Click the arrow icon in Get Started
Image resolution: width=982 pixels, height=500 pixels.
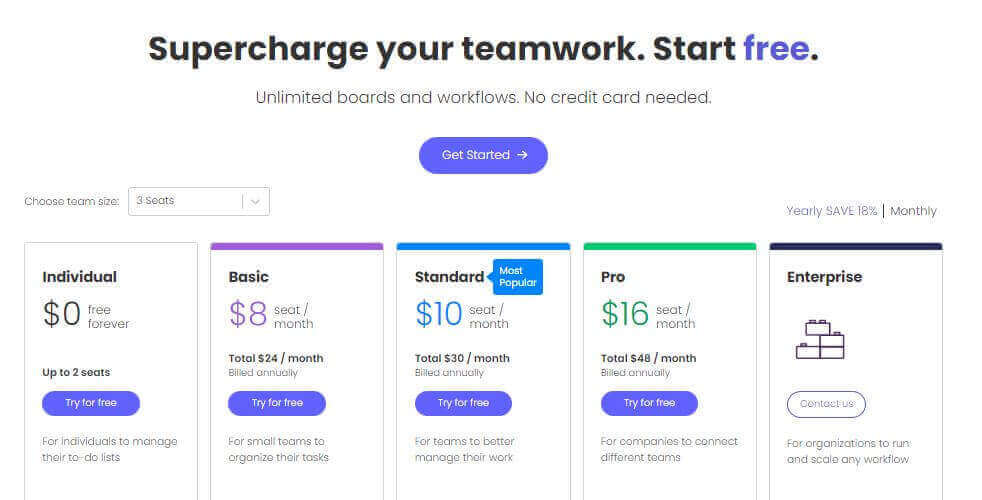click(x=522, y=155)
